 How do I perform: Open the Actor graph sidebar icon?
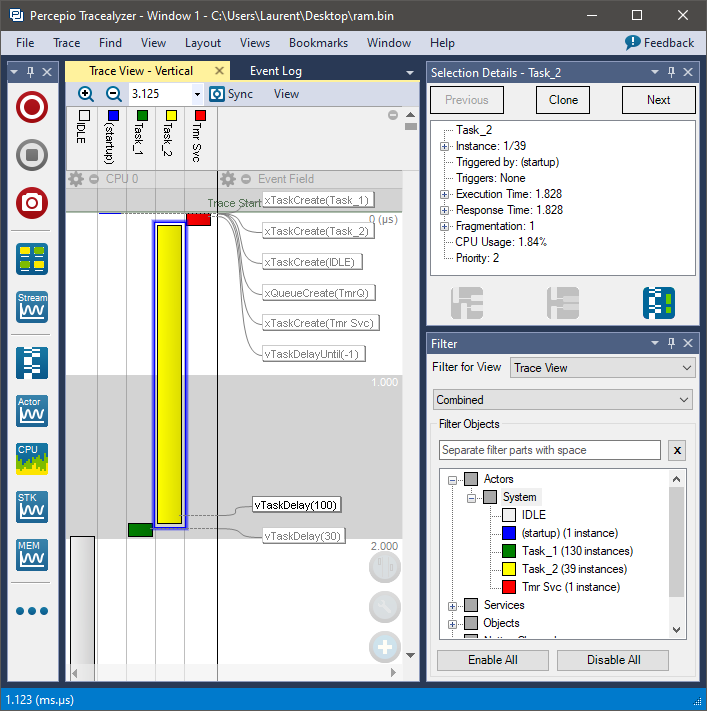32,411
